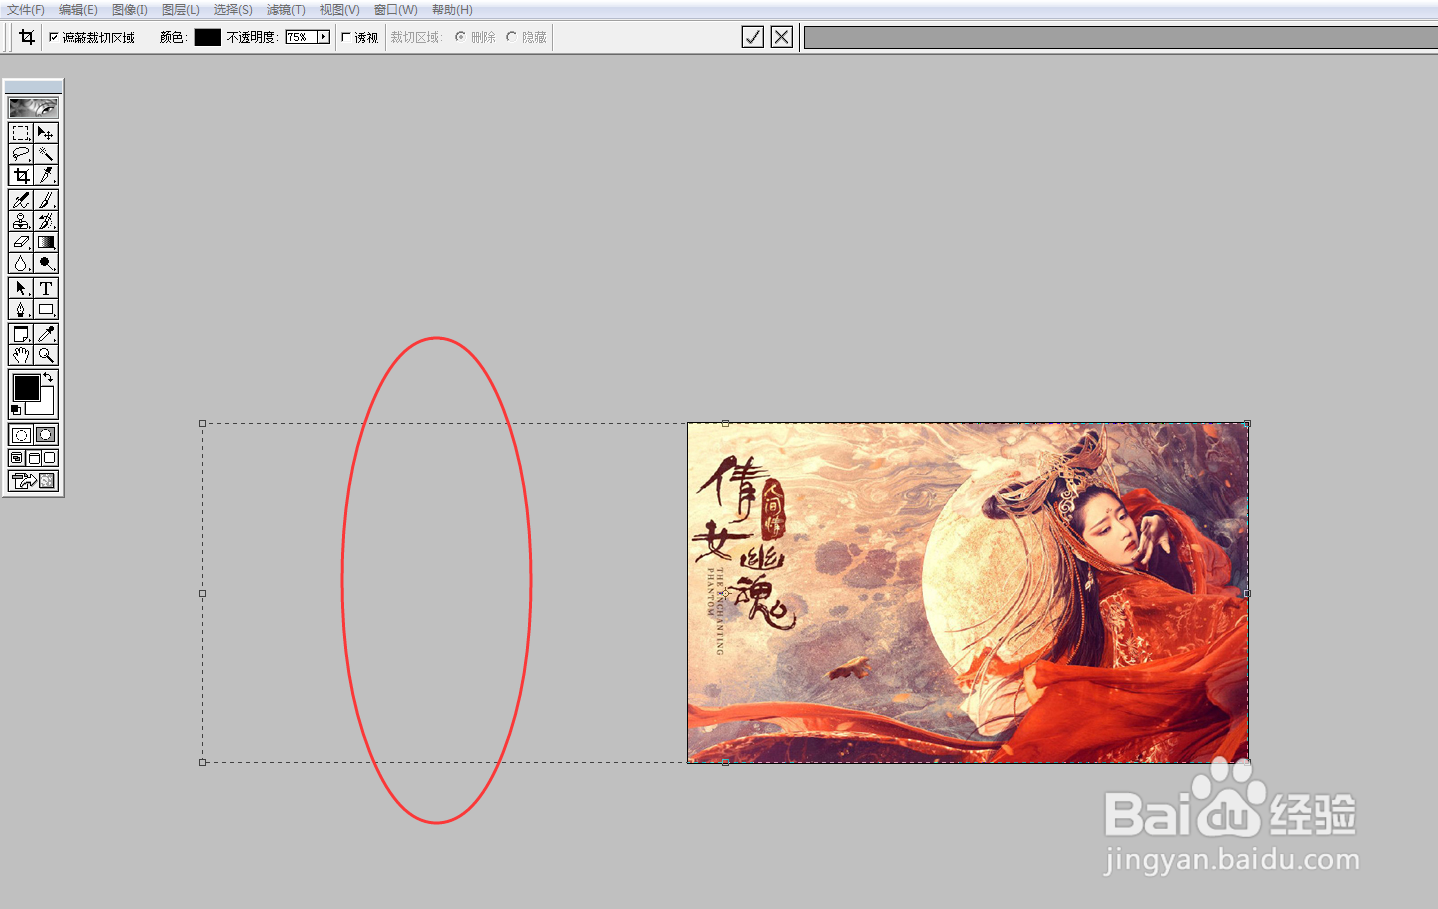Screen dimensions: 1438x909
Task: Open the 编辑(E) menu
Action: point(78,9)
